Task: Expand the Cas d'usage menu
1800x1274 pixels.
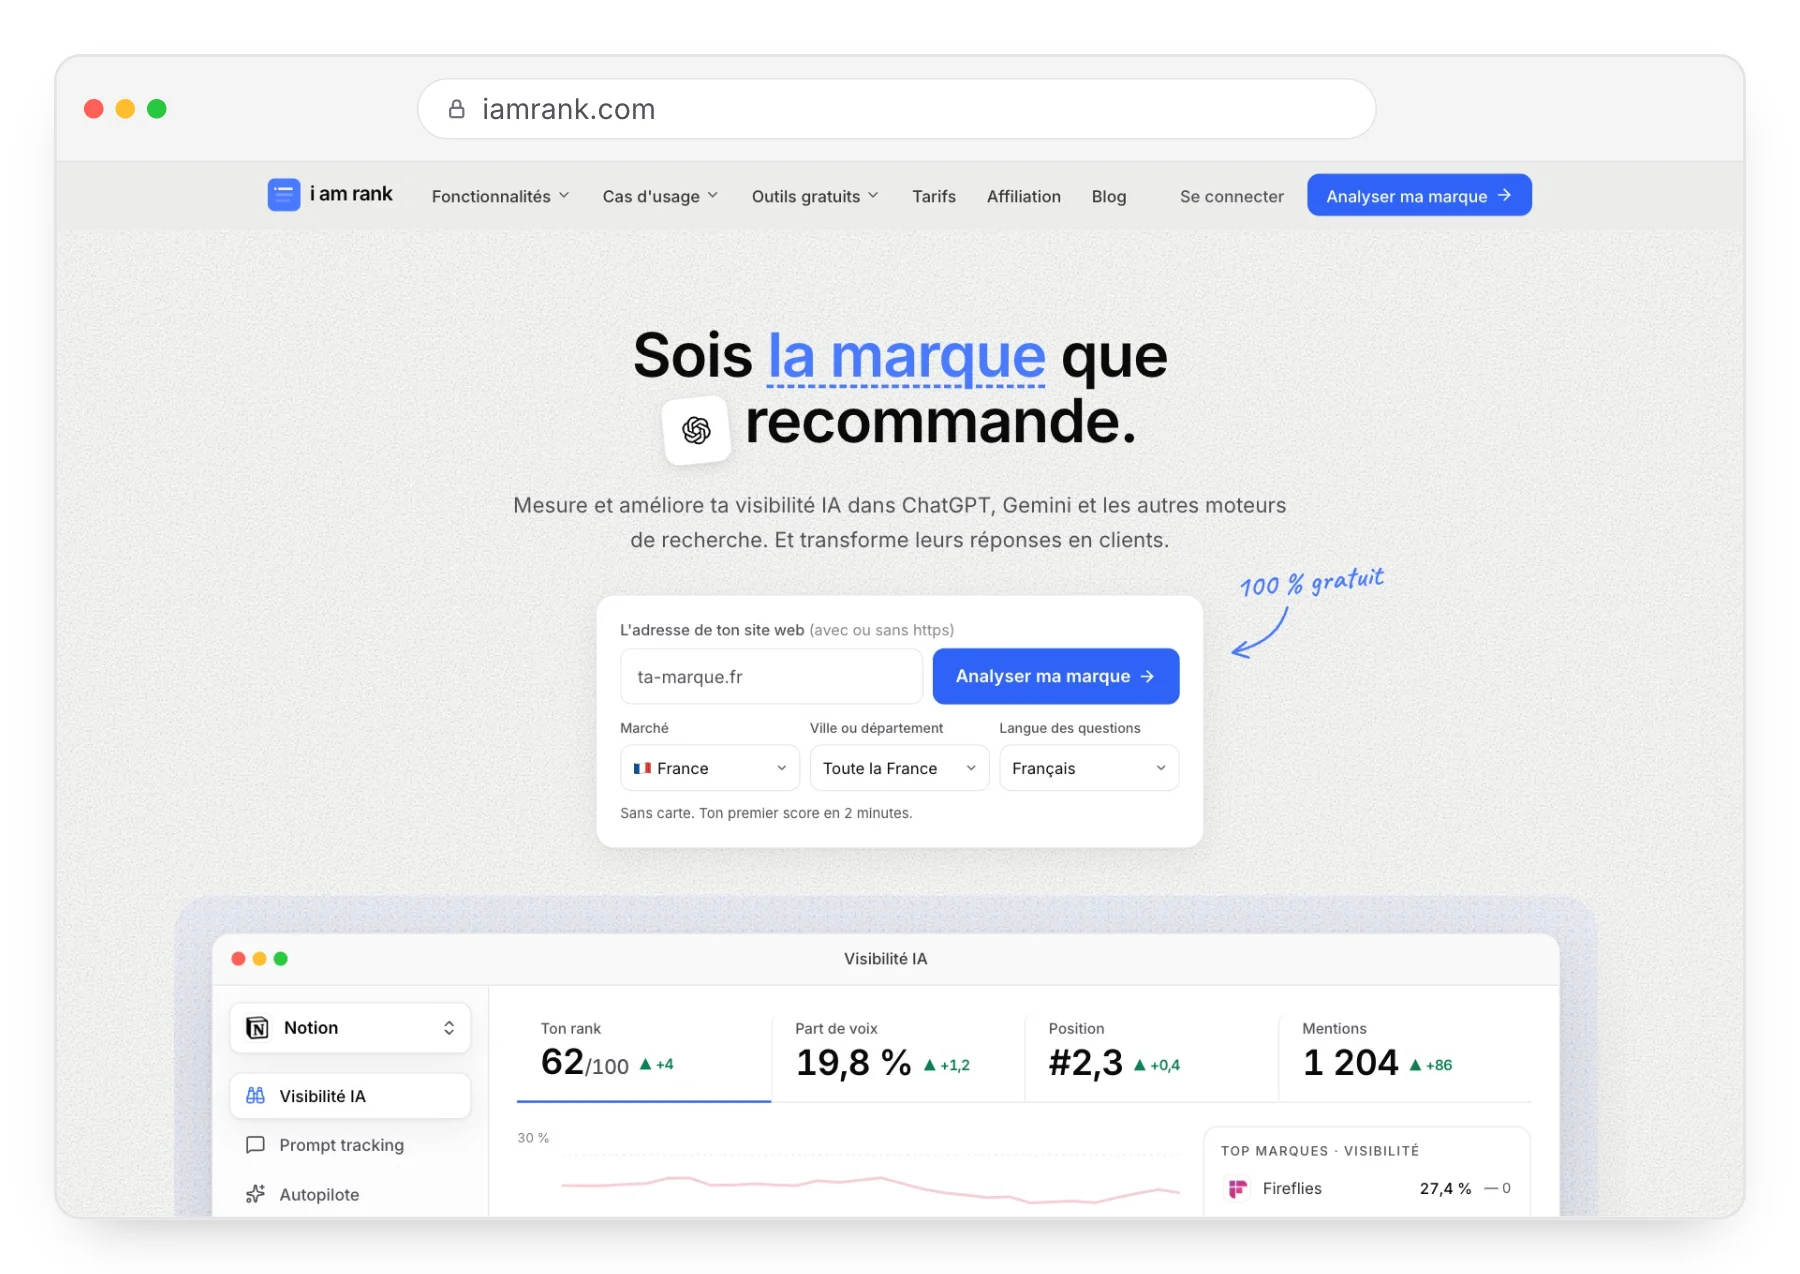Action: click(660, 196)
